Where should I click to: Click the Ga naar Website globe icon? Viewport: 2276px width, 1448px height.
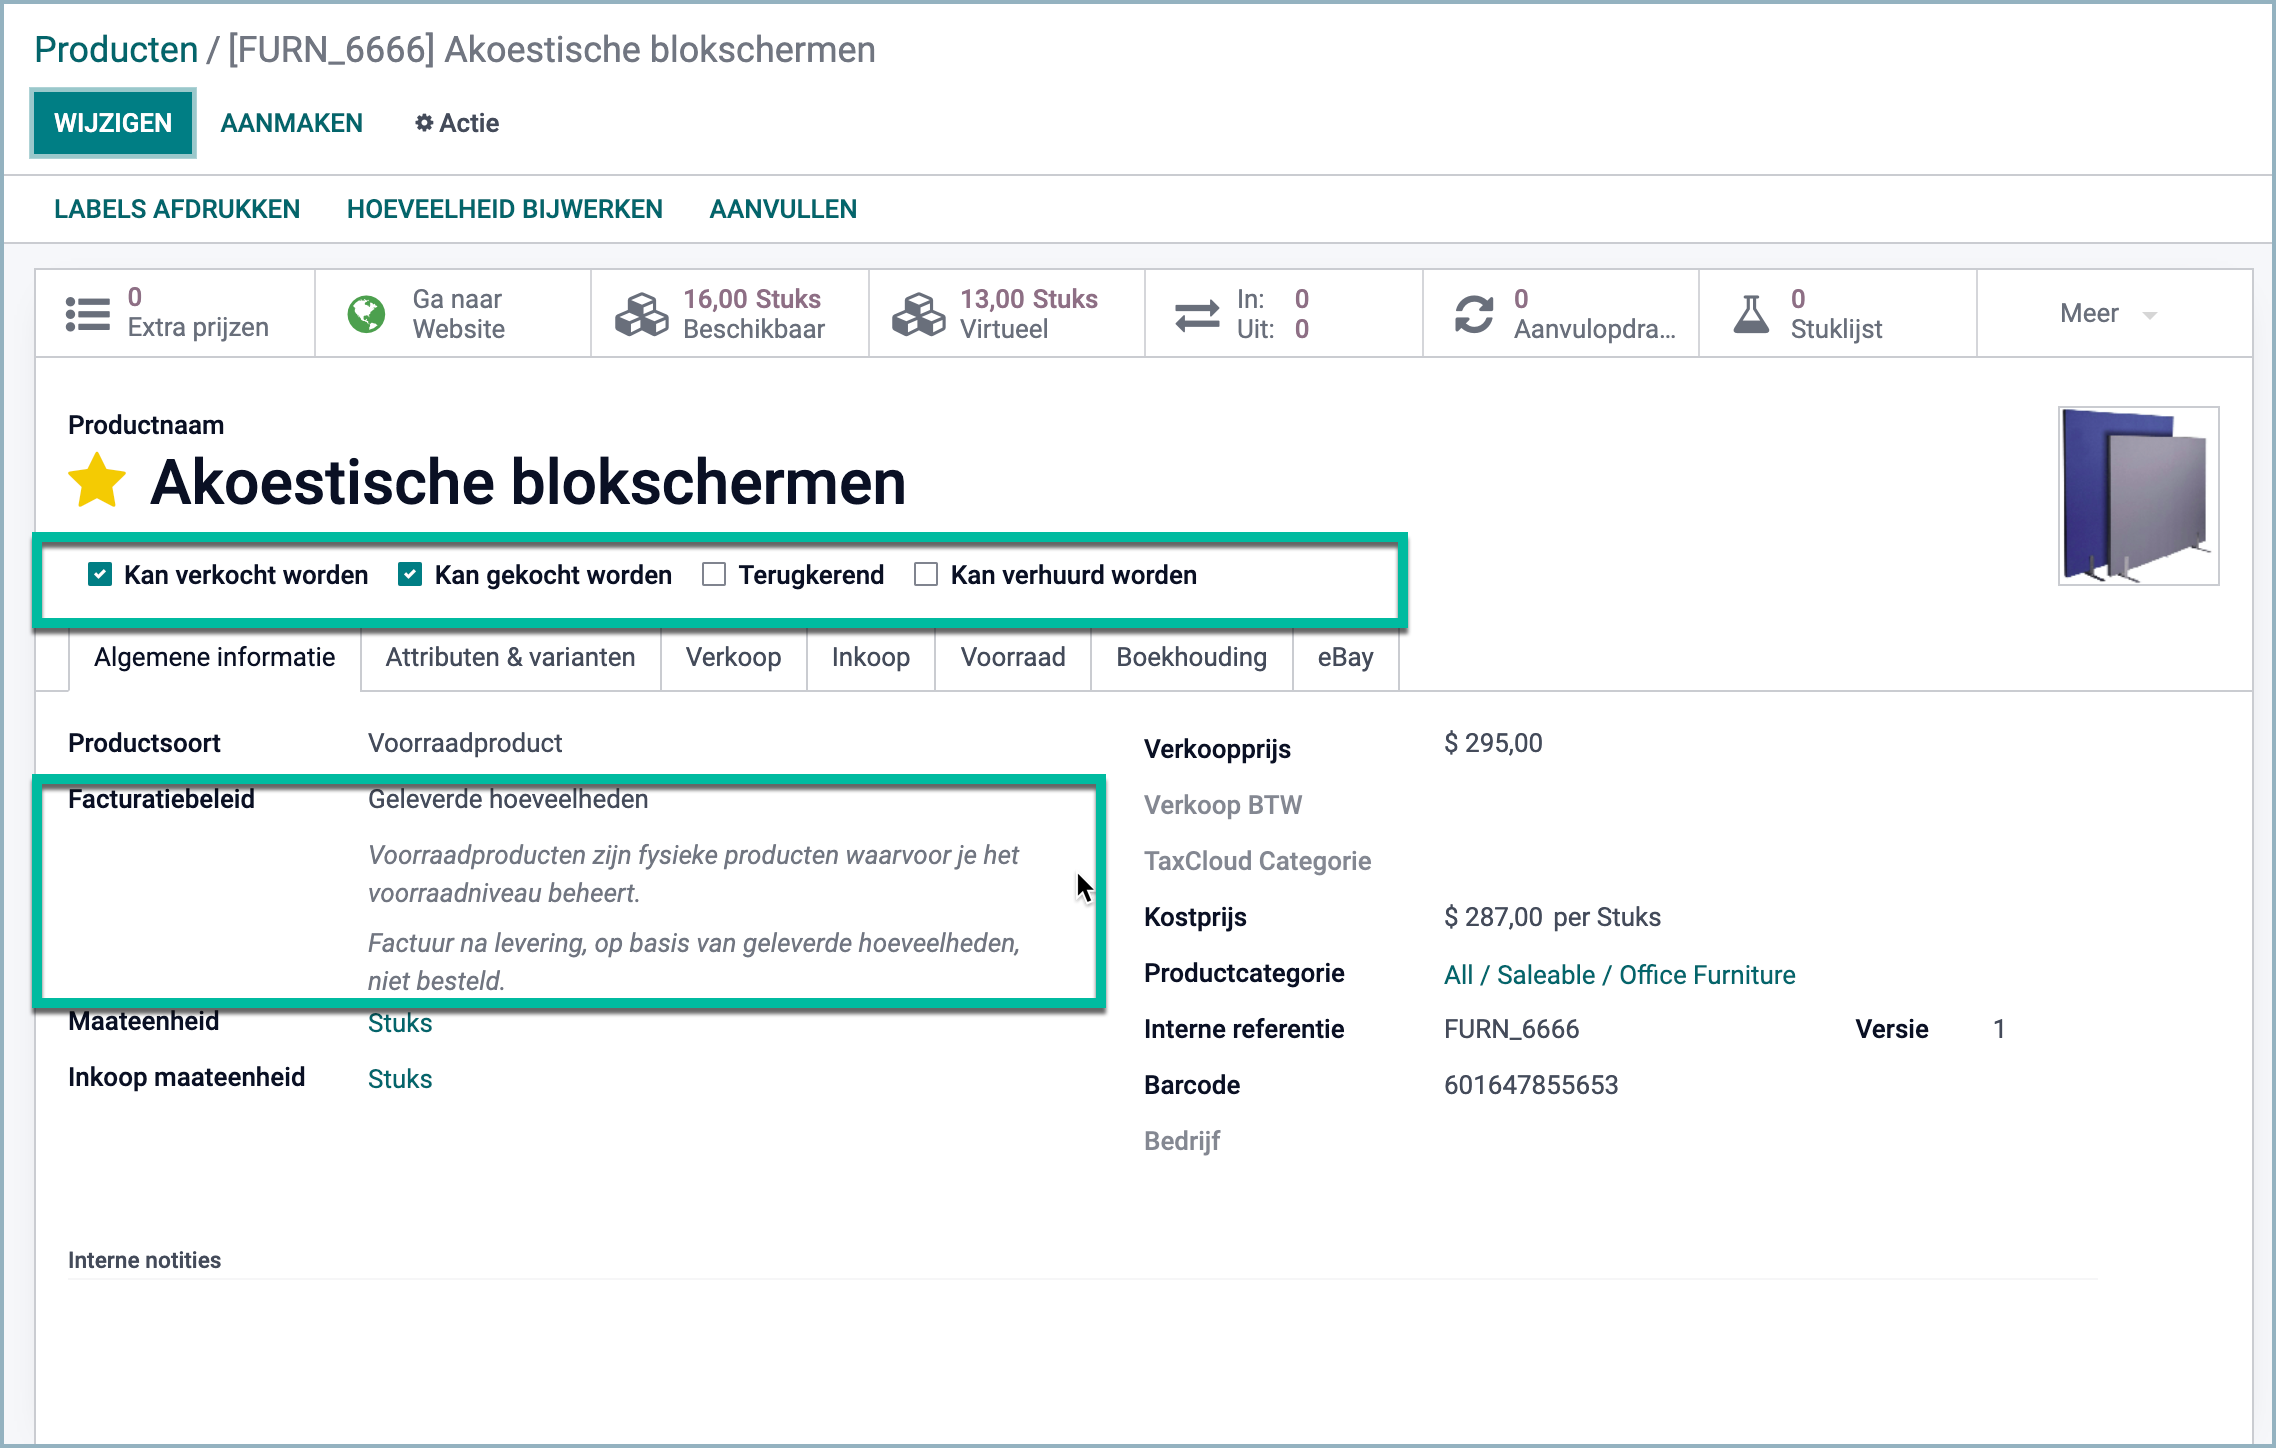click(366, 313)
